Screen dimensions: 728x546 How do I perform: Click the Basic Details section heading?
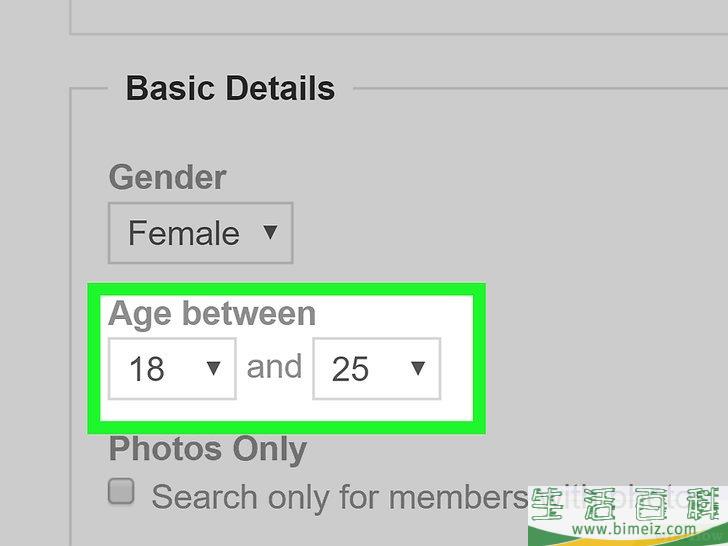230,88
